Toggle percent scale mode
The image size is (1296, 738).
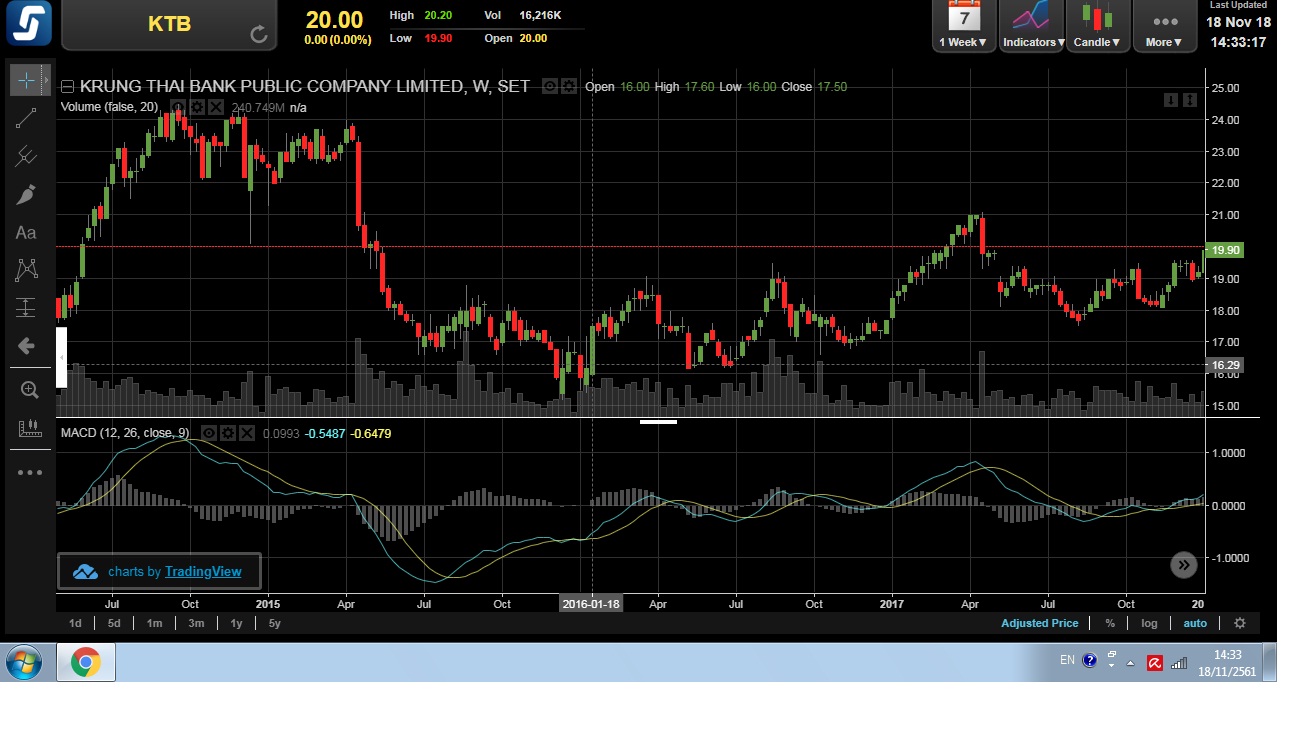coord(1110,623)
